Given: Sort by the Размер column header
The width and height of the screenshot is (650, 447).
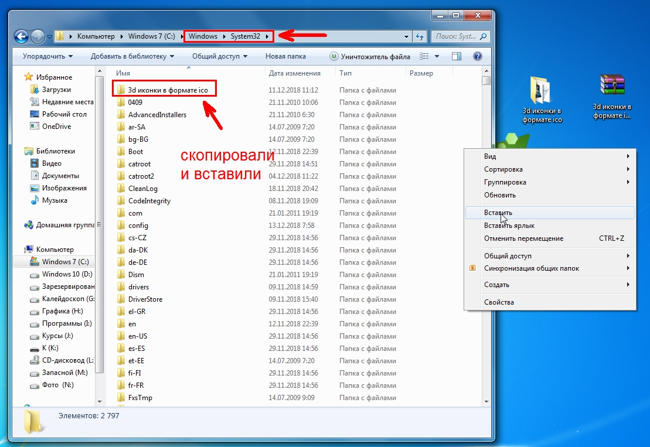Looking at the screenshot, I should click(421, 73).
